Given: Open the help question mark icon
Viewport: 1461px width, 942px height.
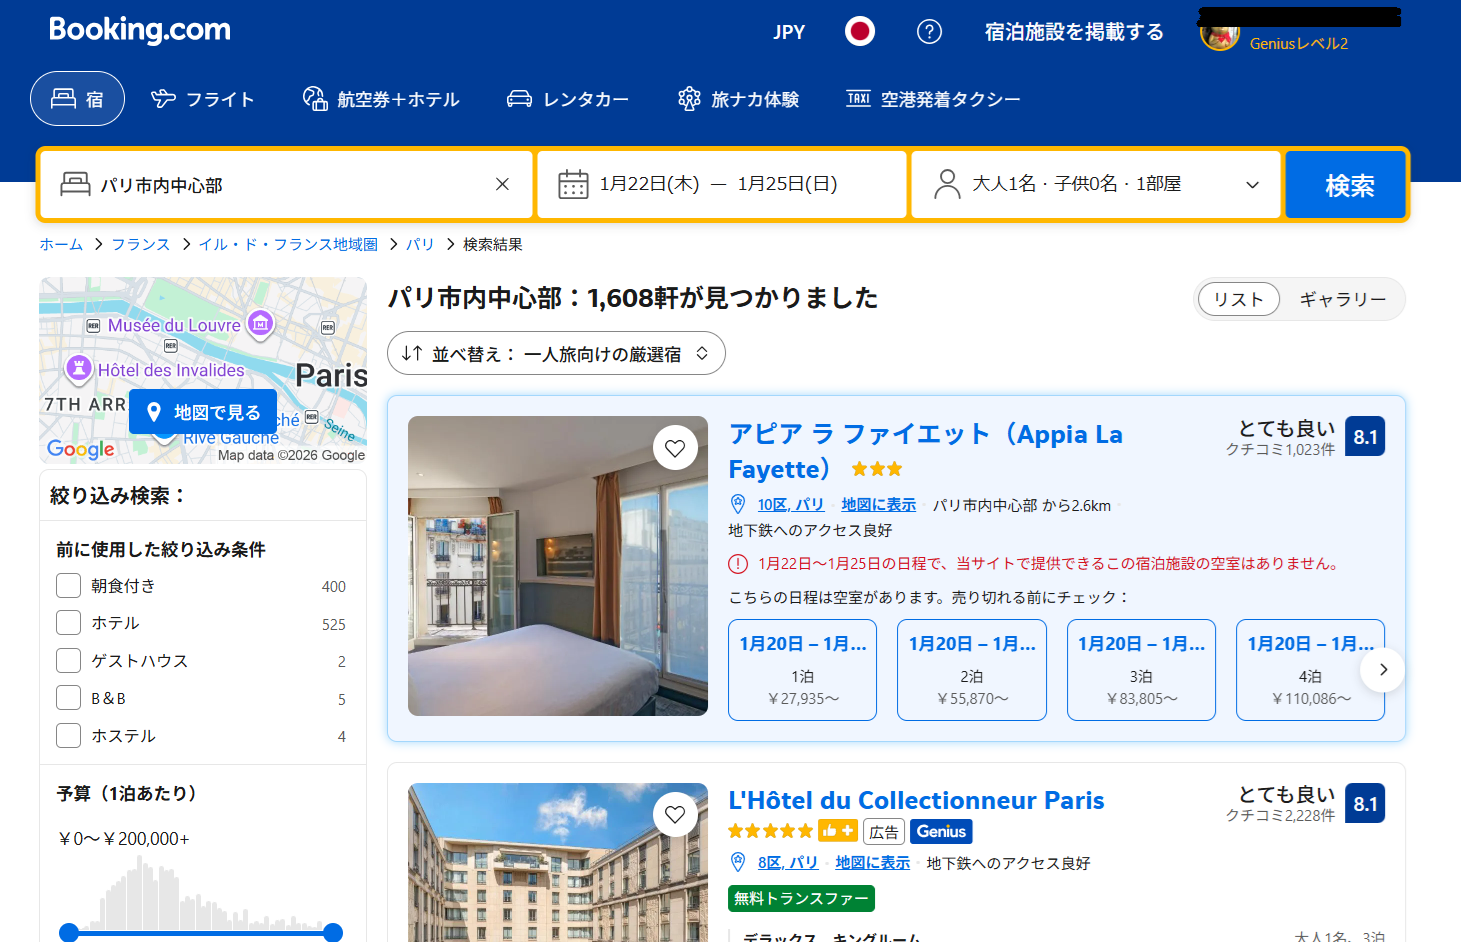Looking at the screenshot, I should tap(929, 31).
